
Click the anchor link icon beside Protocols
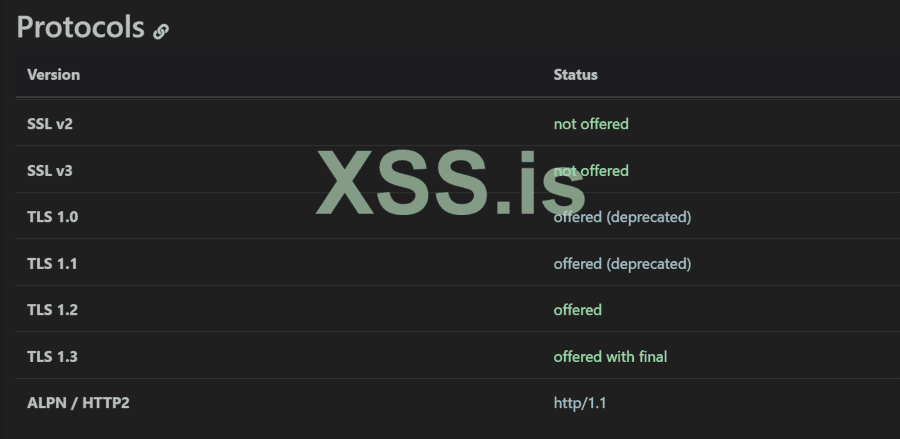pyautogui.click(x=161, y=31)
